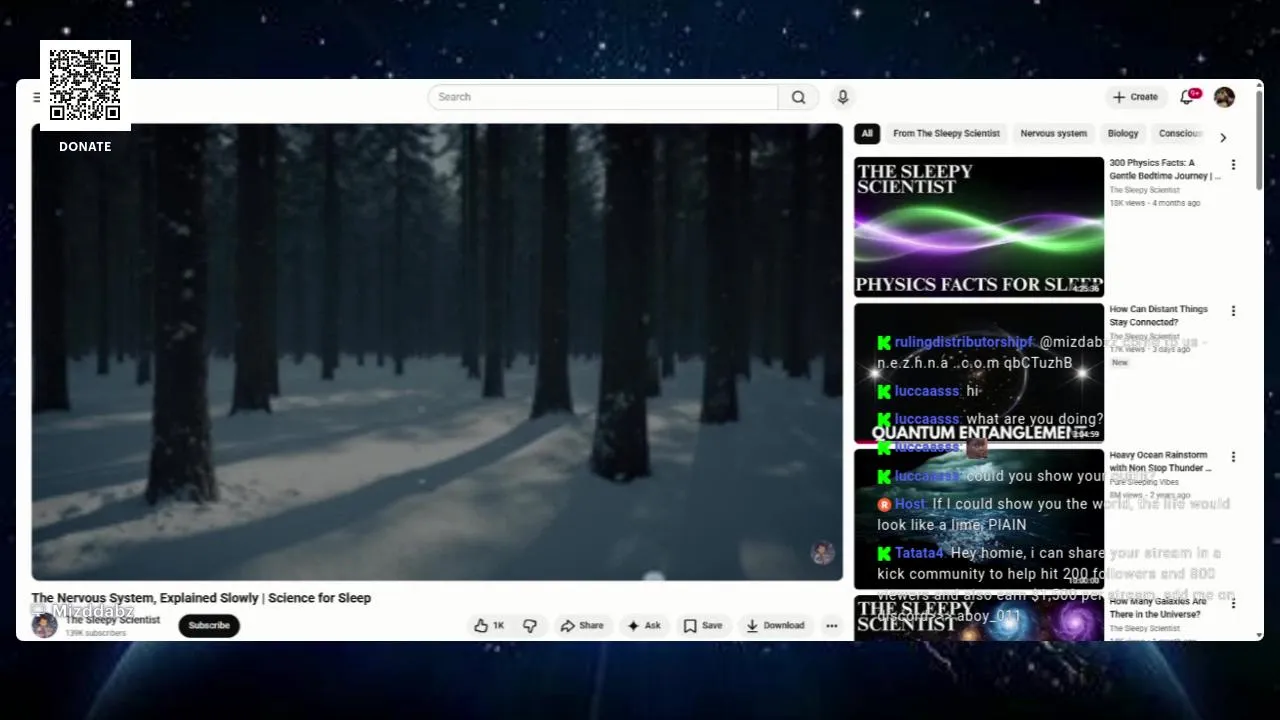Share the video

tap(582, 626)
